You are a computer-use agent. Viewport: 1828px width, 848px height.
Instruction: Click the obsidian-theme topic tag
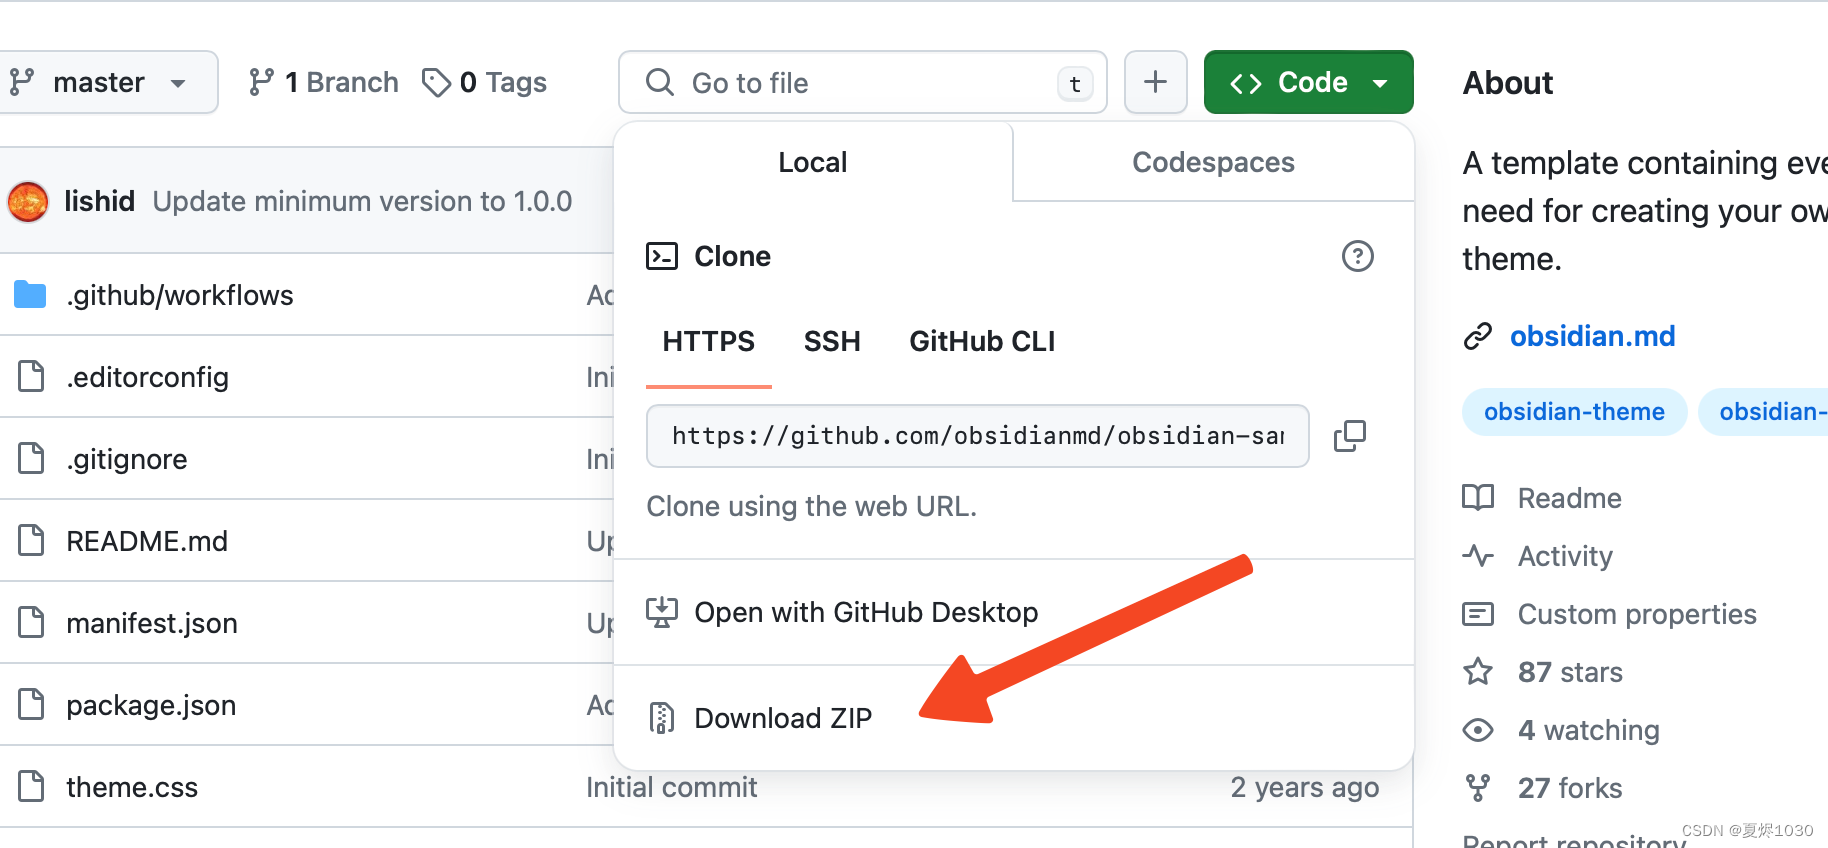(x=1574, y=412)
